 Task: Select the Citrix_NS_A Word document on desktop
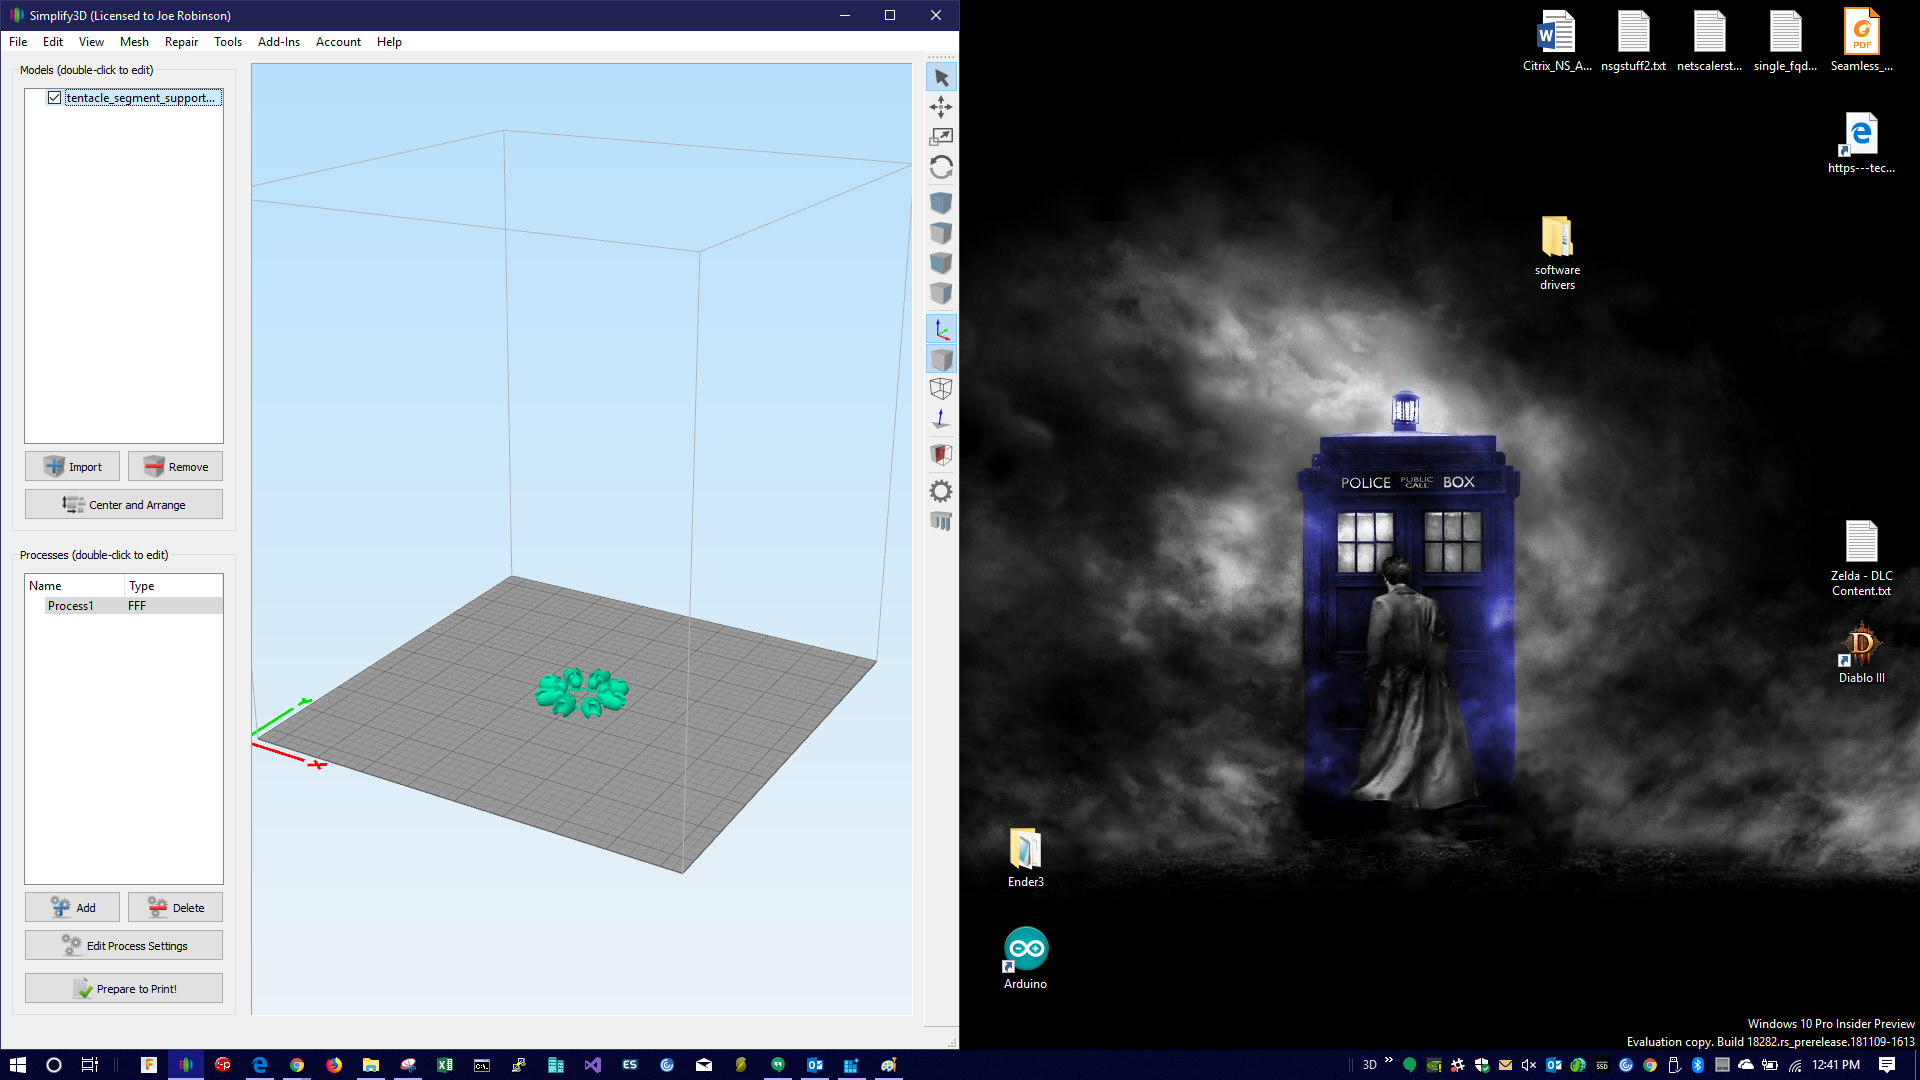tap(1557, 41)
